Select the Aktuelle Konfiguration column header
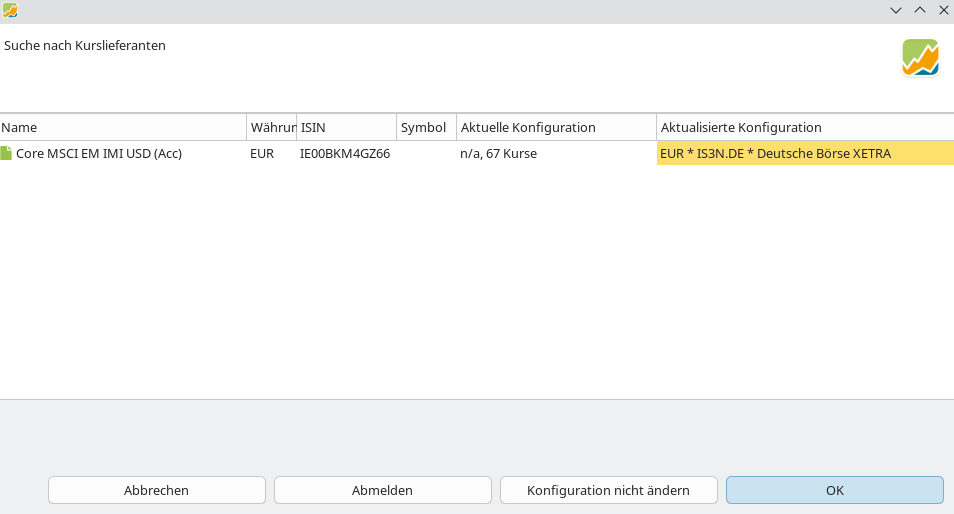Image resolution: width=954 pixels, height=514 pixels. click(x=555, y=127)
